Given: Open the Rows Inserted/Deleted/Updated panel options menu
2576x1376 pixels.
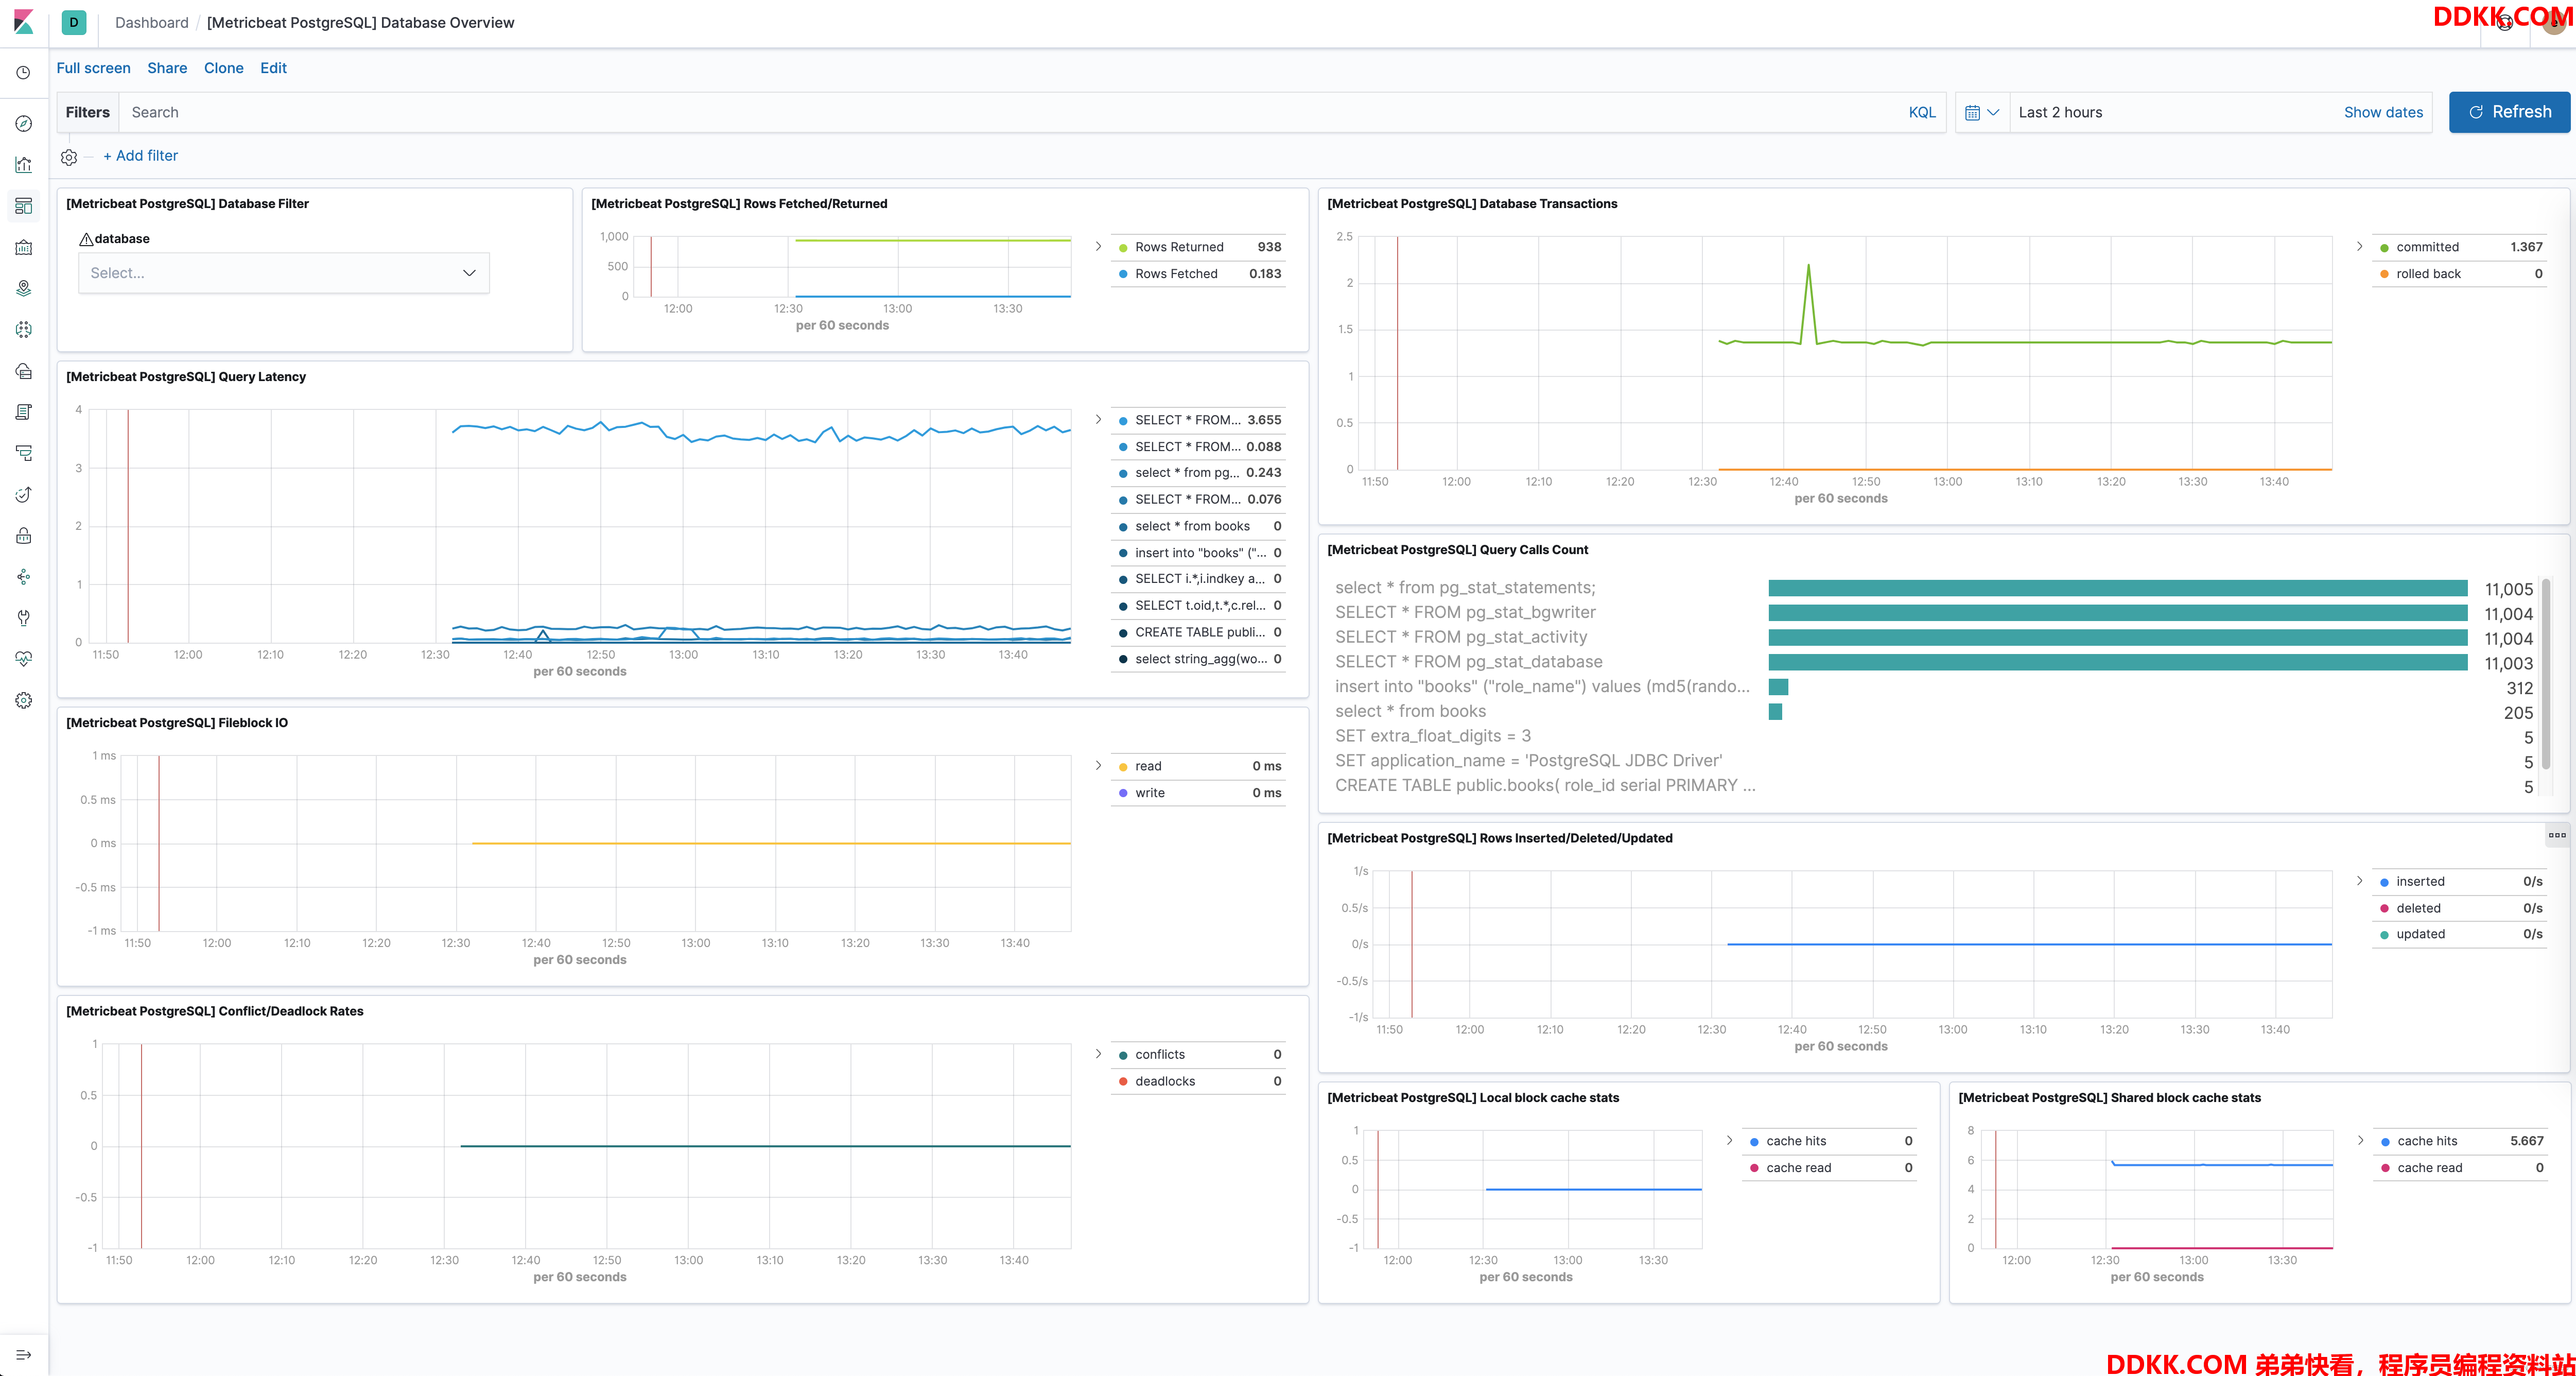Looking at the screenshot, I should click(2557, 835).
